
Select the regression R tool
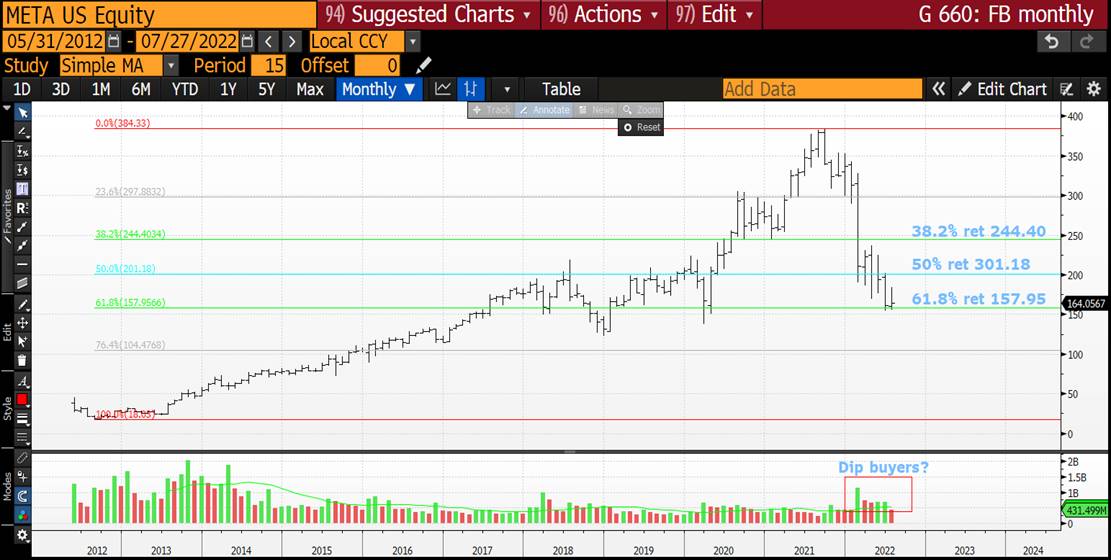22,208
